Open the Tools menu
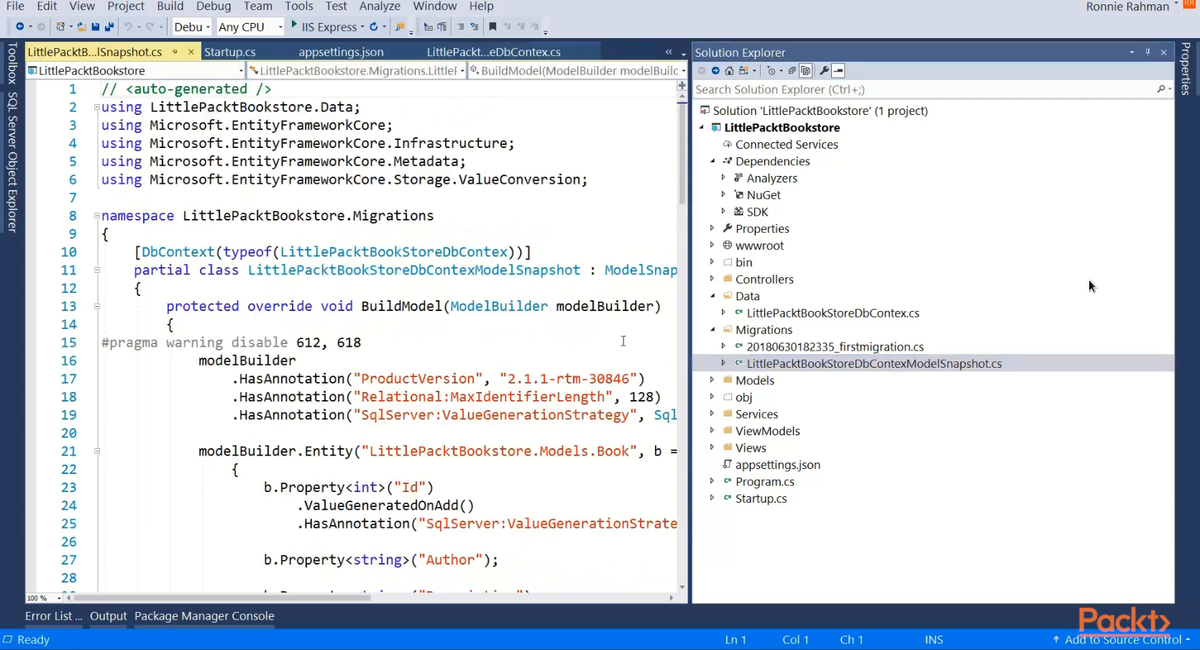The height and width of the screenshot is (650, 1200). (x=299, y=6)
